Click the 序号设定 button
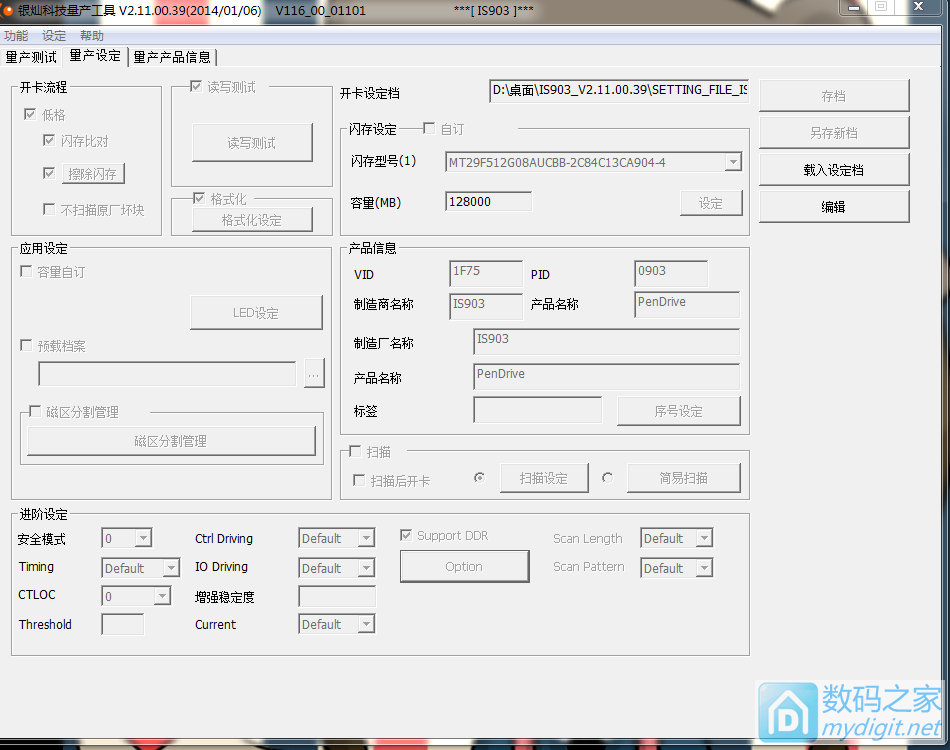The image size is (950, 750). (679, 411)
